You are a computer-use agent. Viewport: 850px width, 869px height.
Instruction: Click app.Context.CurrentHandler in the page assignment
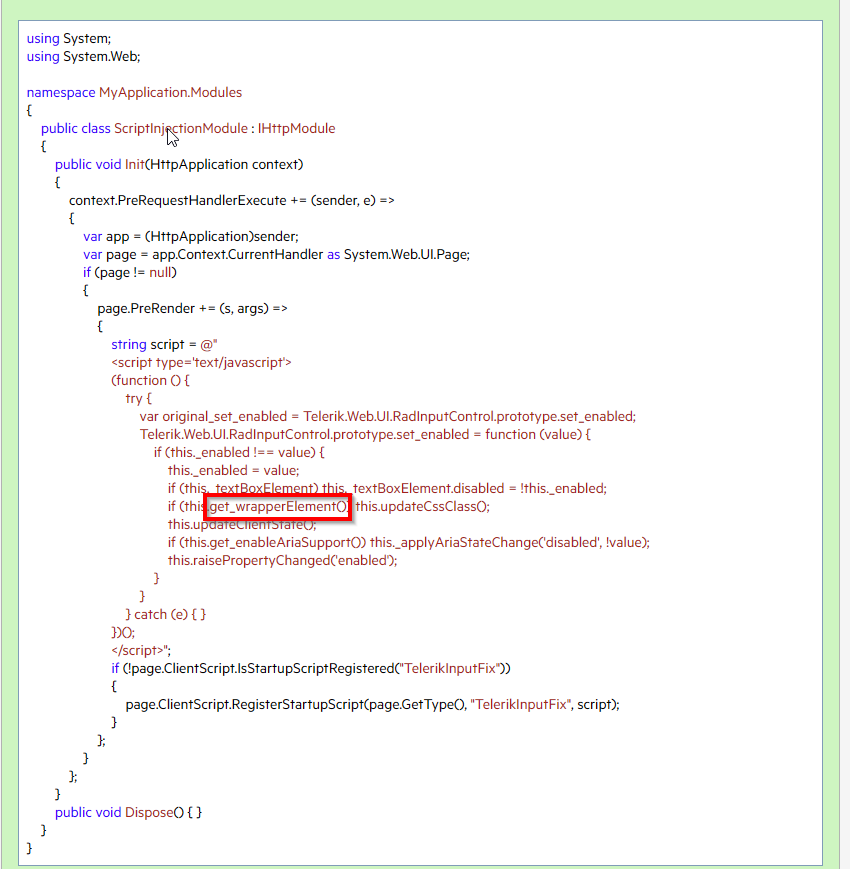click(237, 254)
